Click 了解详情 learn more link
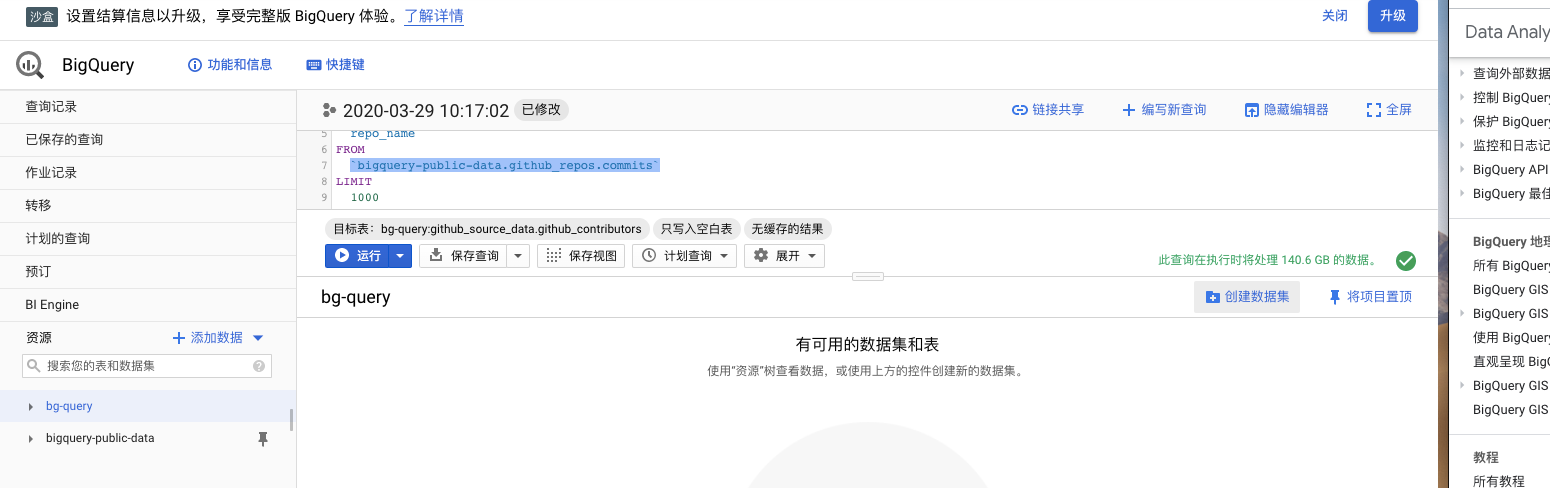This screenshot has width=1550, height=488. [x=434, y=17]
